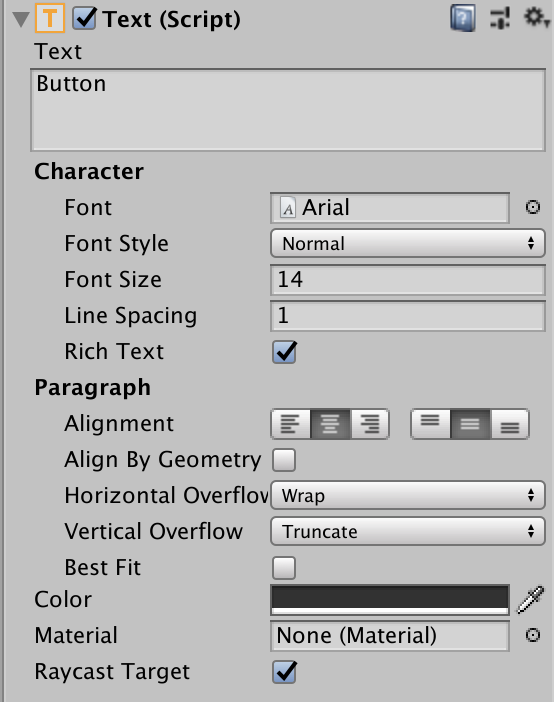554x702 pixels.
Task: Open the Horizontal Overflow dropdown
Action: tap(408, 496)
